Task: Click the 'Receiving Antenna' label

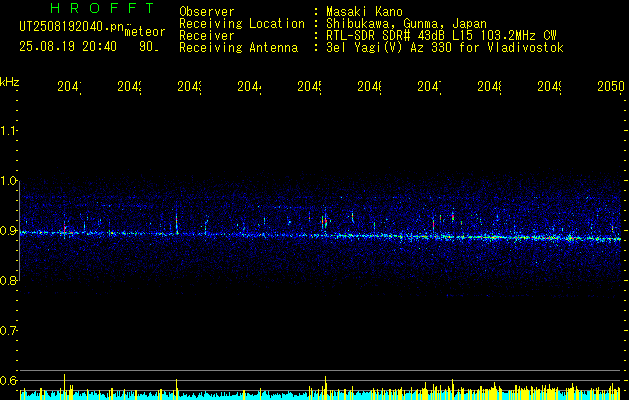Action: (238, 48)
